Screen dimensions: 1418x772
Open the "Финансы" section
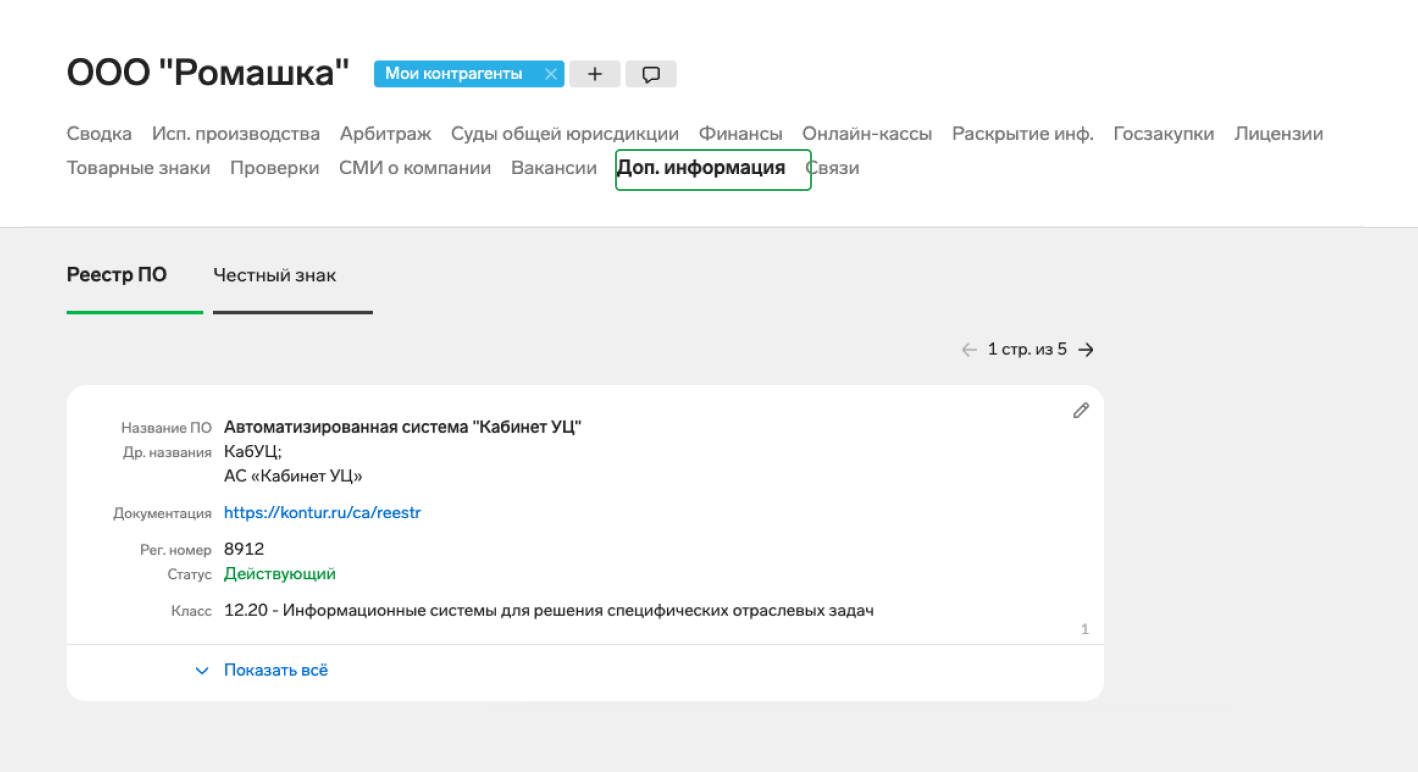(740, 133)
